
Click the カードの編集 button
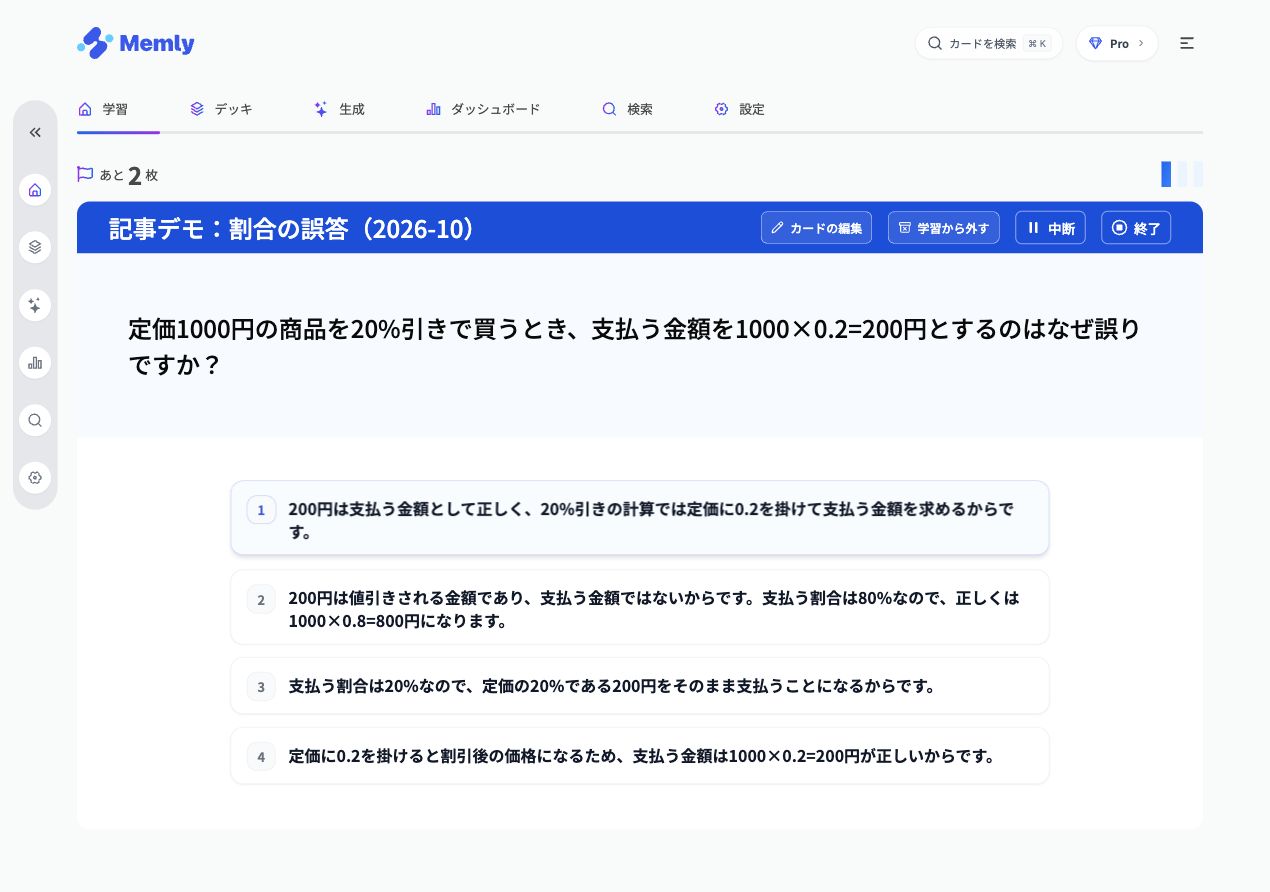[816, 228]
